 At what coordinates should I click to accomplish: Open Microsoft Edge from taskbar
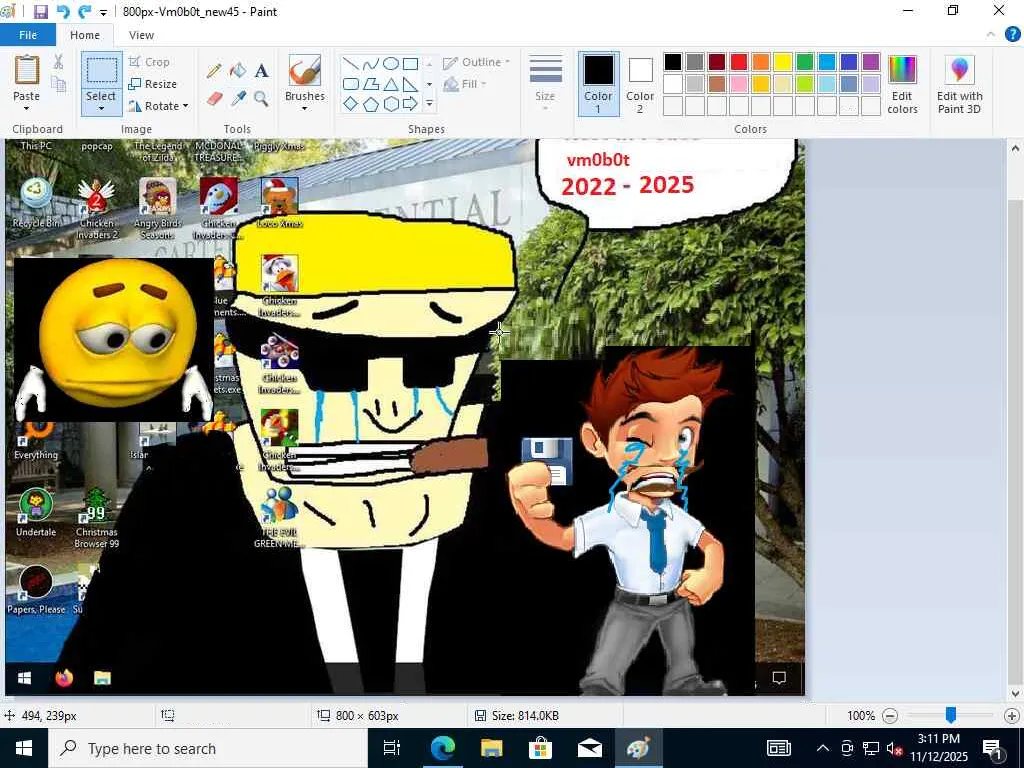coord(442,748)
